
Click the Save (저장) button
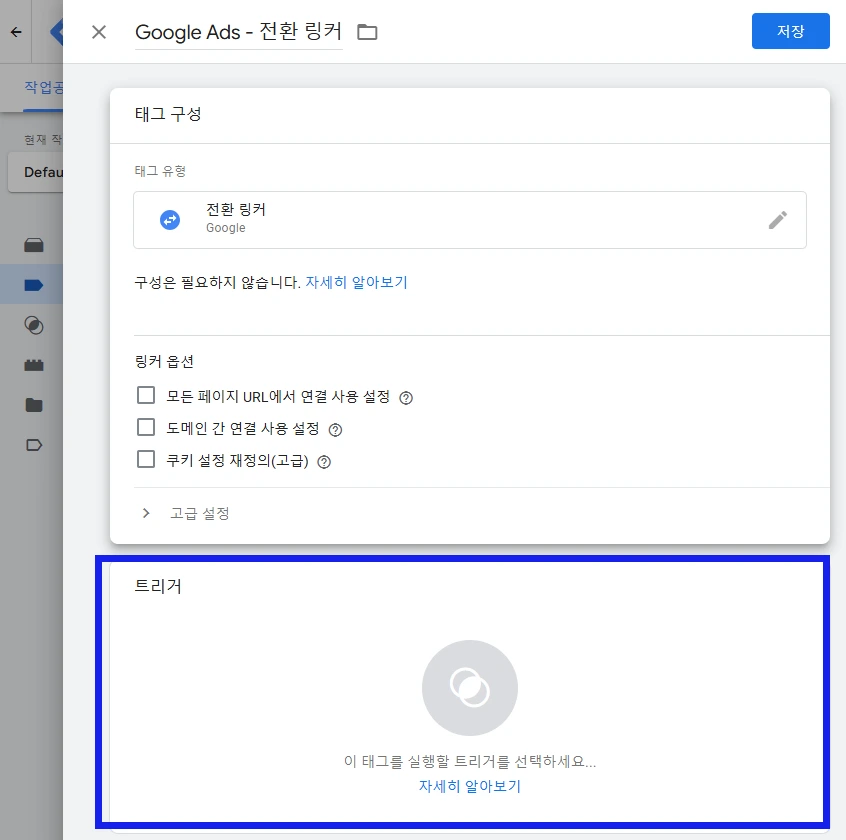(x=790, y=31)
